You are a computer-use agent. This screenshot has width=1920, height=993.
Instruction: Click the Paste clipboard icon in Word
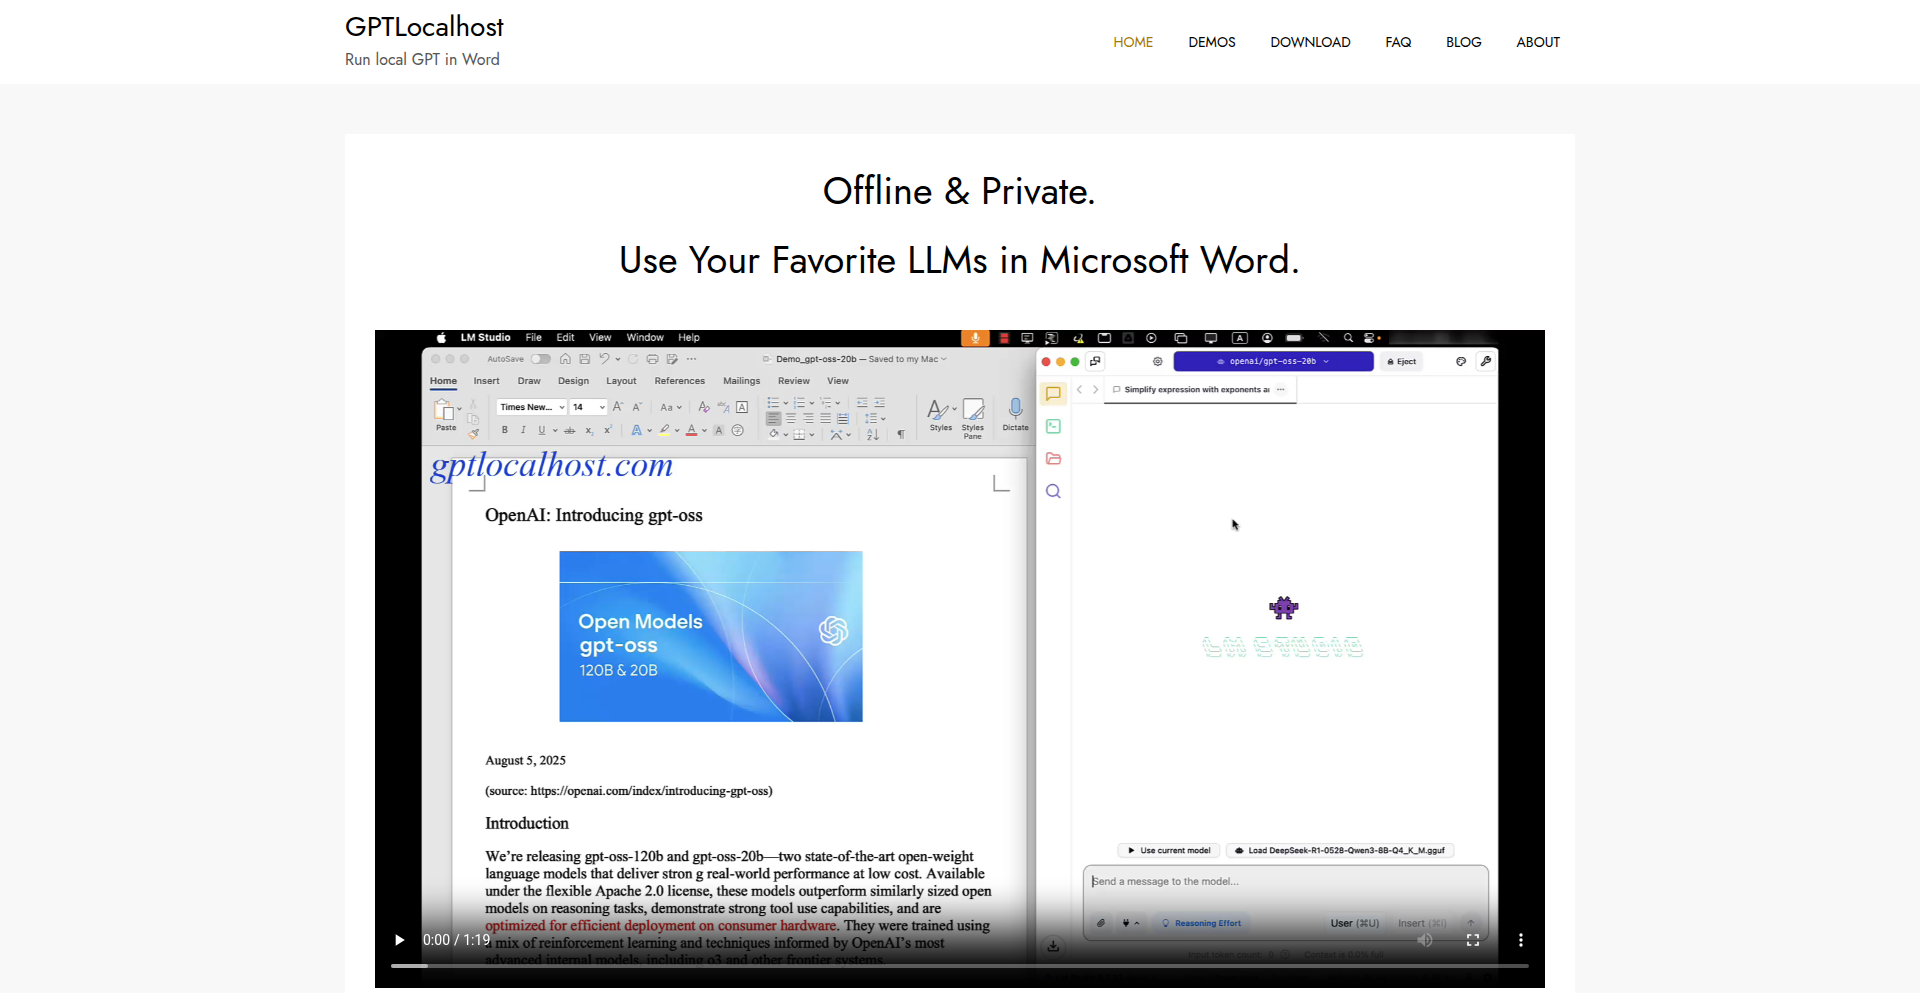444,410
